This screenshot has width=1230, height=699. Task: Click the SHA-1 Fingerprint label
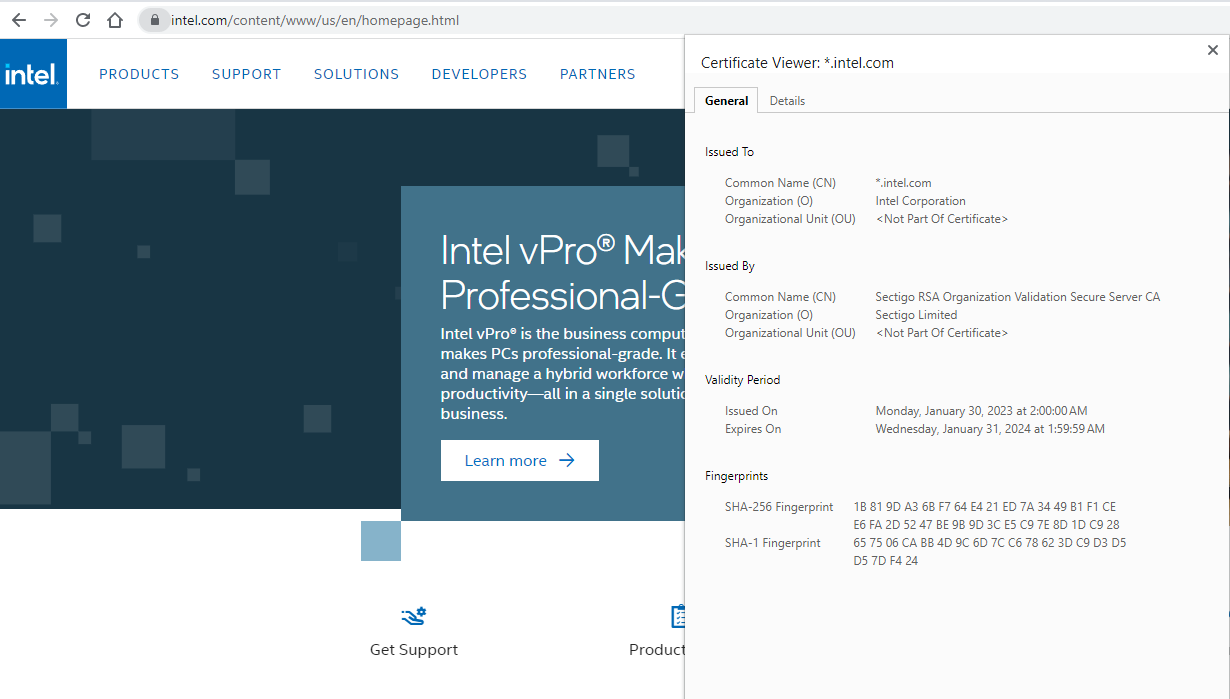773,543
